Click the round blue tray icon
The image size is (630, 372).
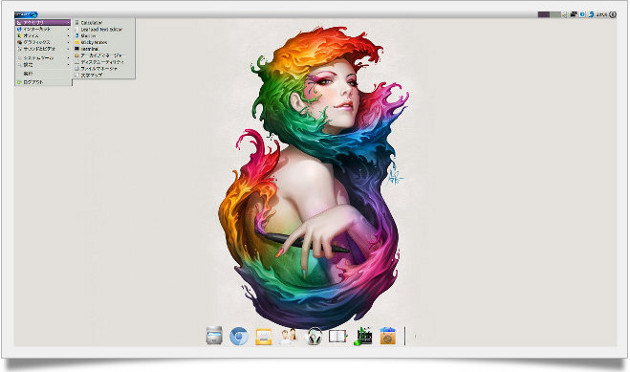pyautogui.click(x=583, y=14)
